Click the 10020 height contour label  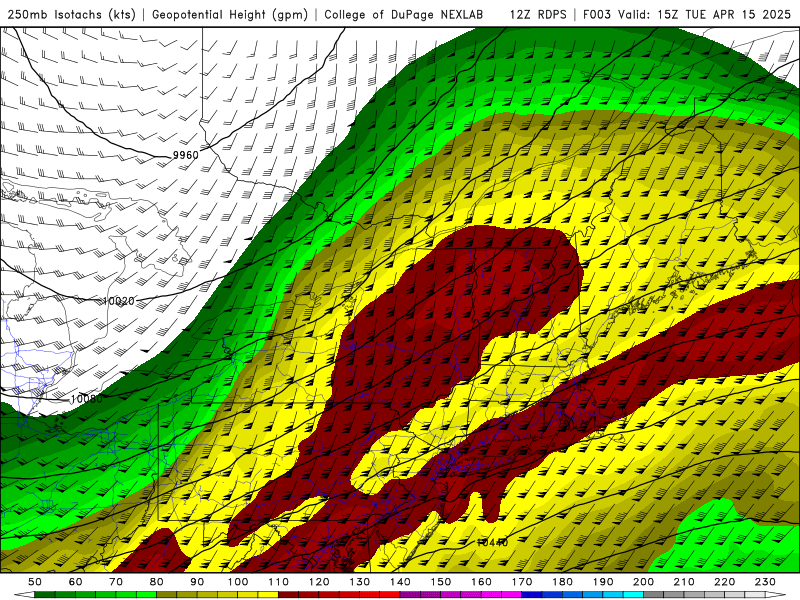coord(118,301)
